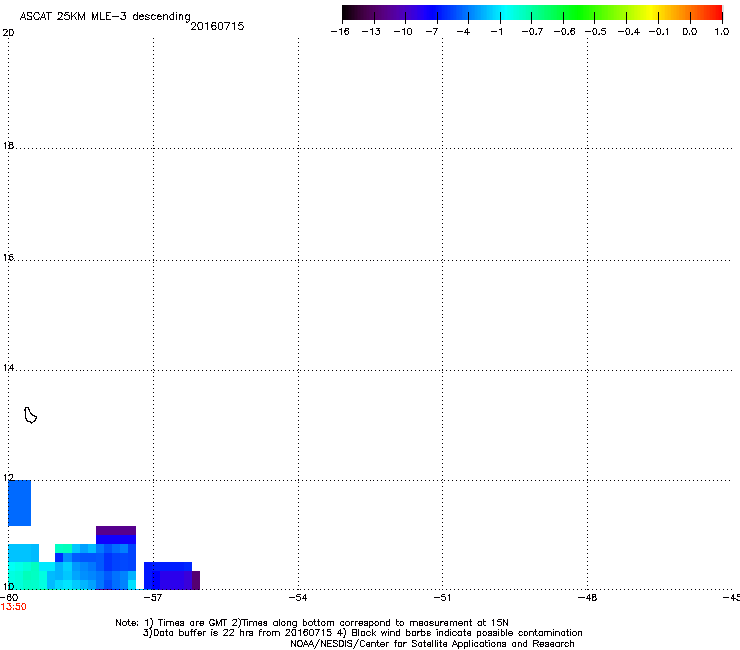Click the color bar label 0.0
The width and height of the screenshot is (740, 650).
tap(690, 32)
